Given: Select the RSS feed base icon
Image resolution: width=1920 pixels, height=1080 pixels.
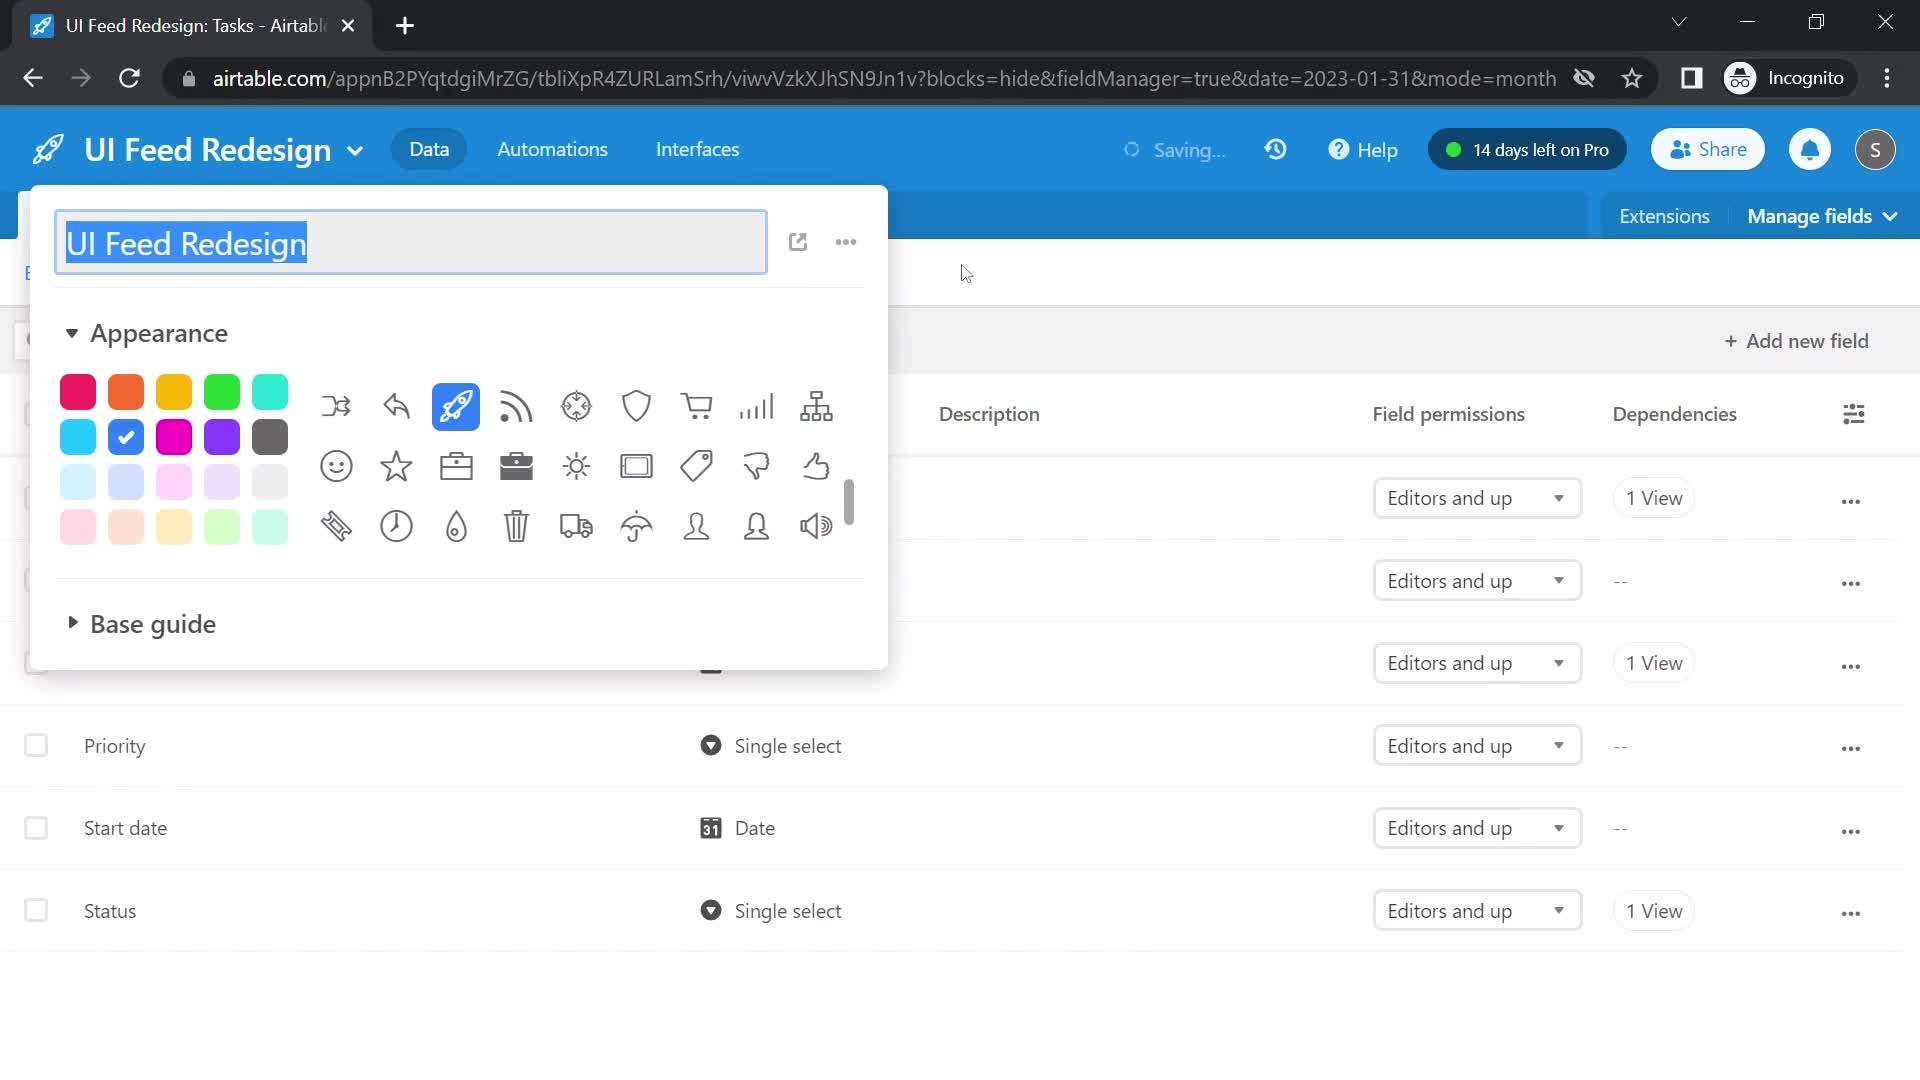Looking at the screenshot, I should [x=516, y=407].
